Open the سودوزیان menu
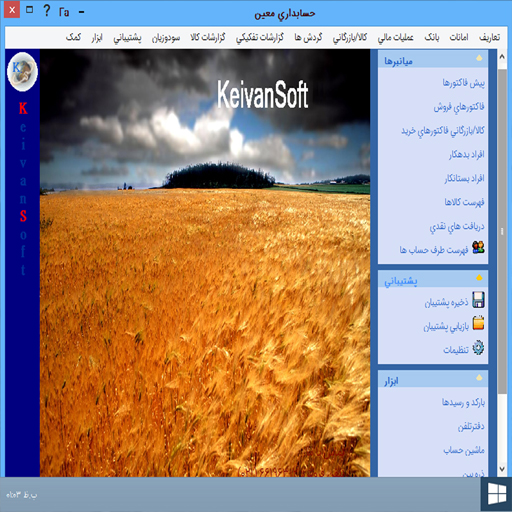Image resolution: width=512 pixels, height=512 pixels. (166, 38)
